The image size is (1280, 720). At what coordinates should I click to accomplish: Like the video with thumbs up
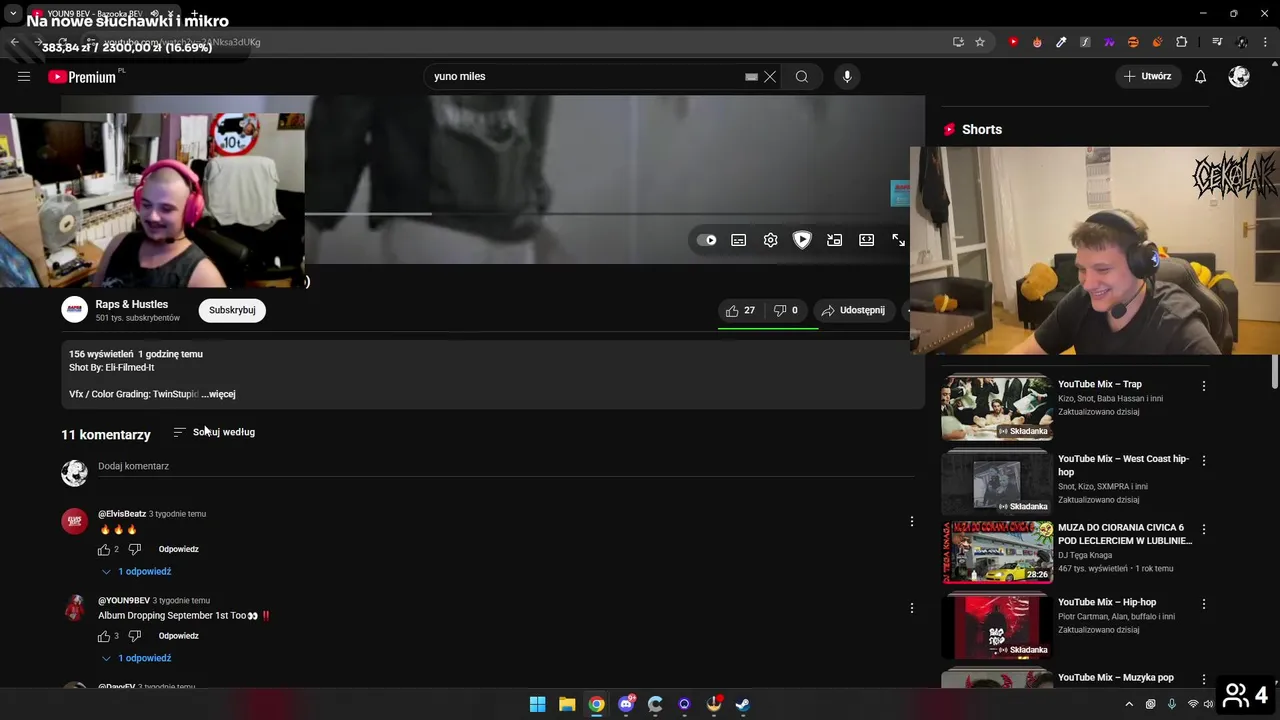(x=740, y=311)
